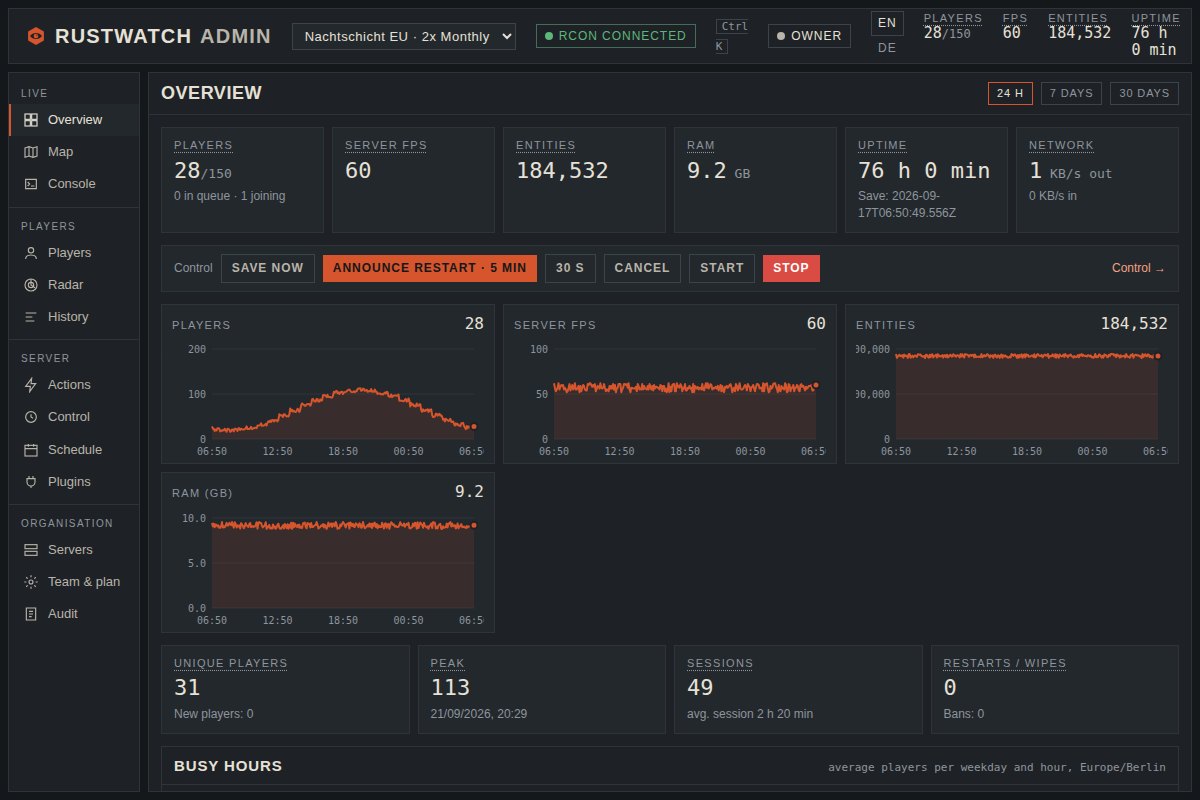Image resolution: width=1200 pixels, height=800 pixels.
Task: Click the Plugins plug icon
Action: click(31, 482)
